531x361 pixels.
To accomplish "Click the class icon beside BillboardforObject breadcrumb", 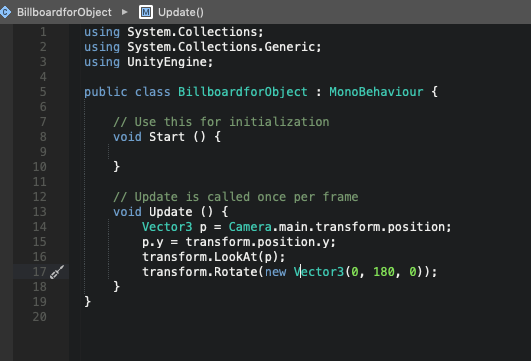I will pos(5,12).
